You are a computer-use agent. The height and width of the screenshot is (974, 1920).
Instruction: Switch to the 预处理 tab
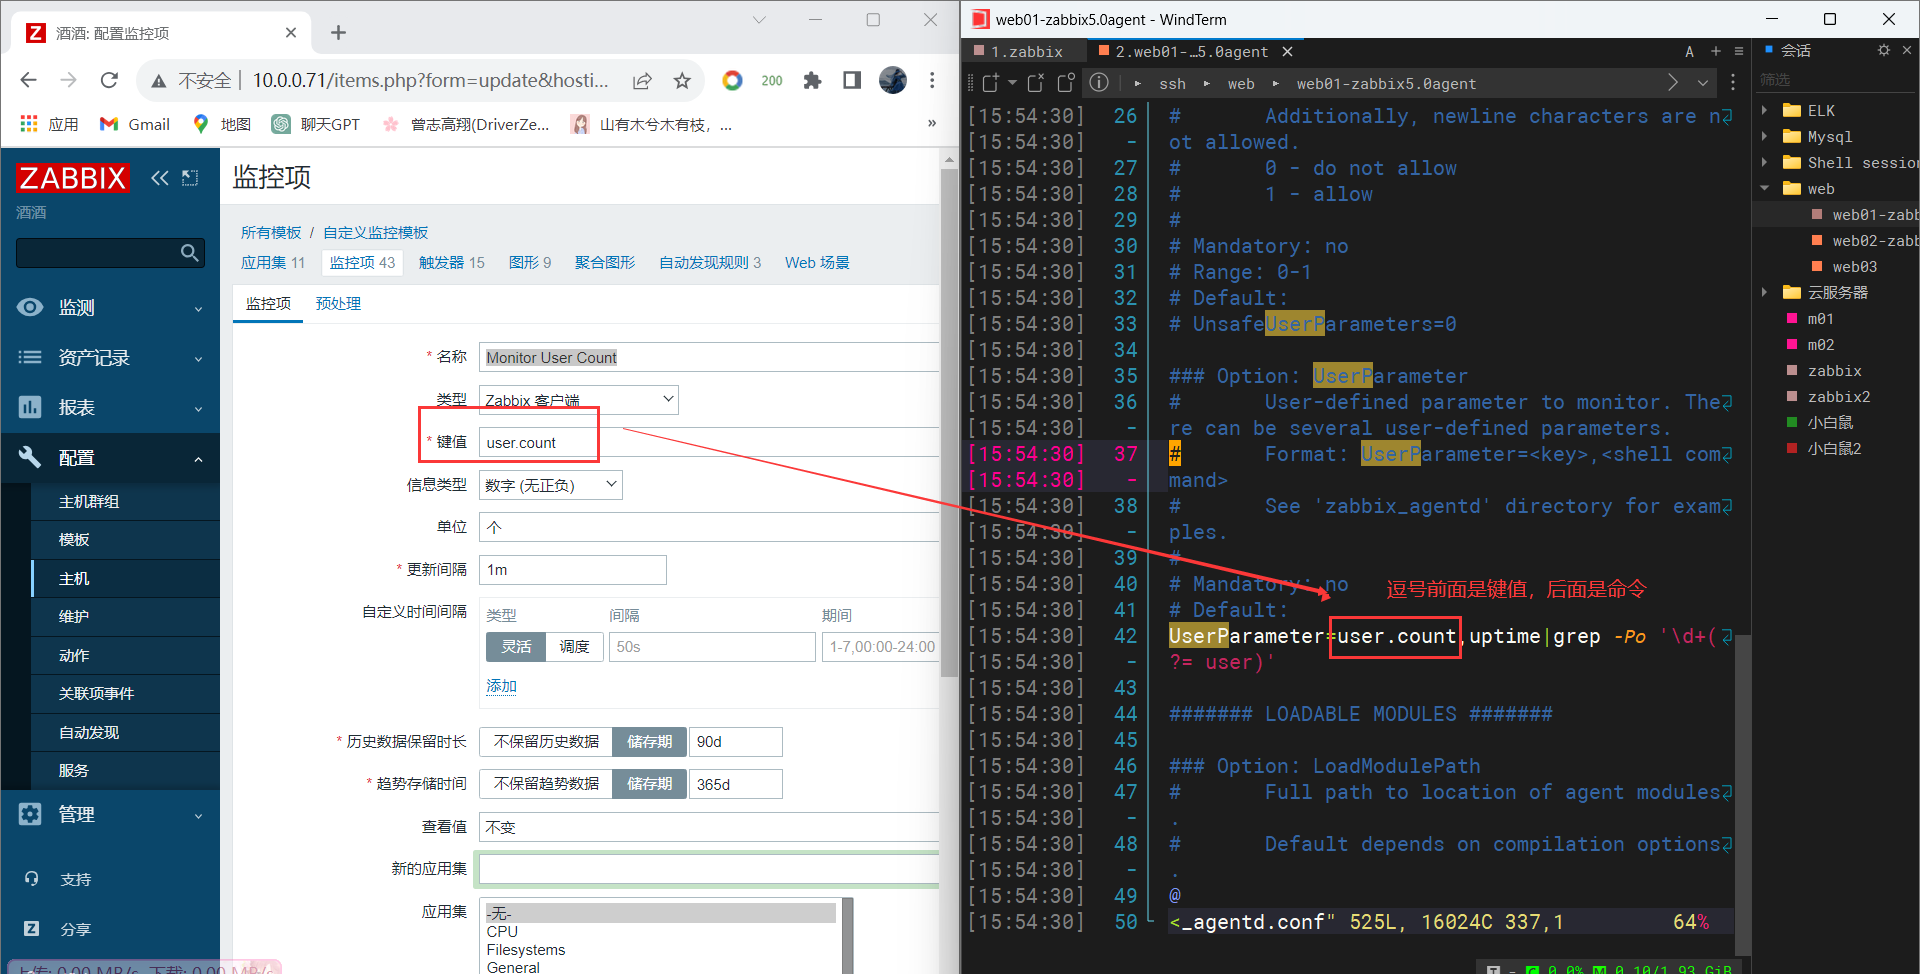click(338, 304)
